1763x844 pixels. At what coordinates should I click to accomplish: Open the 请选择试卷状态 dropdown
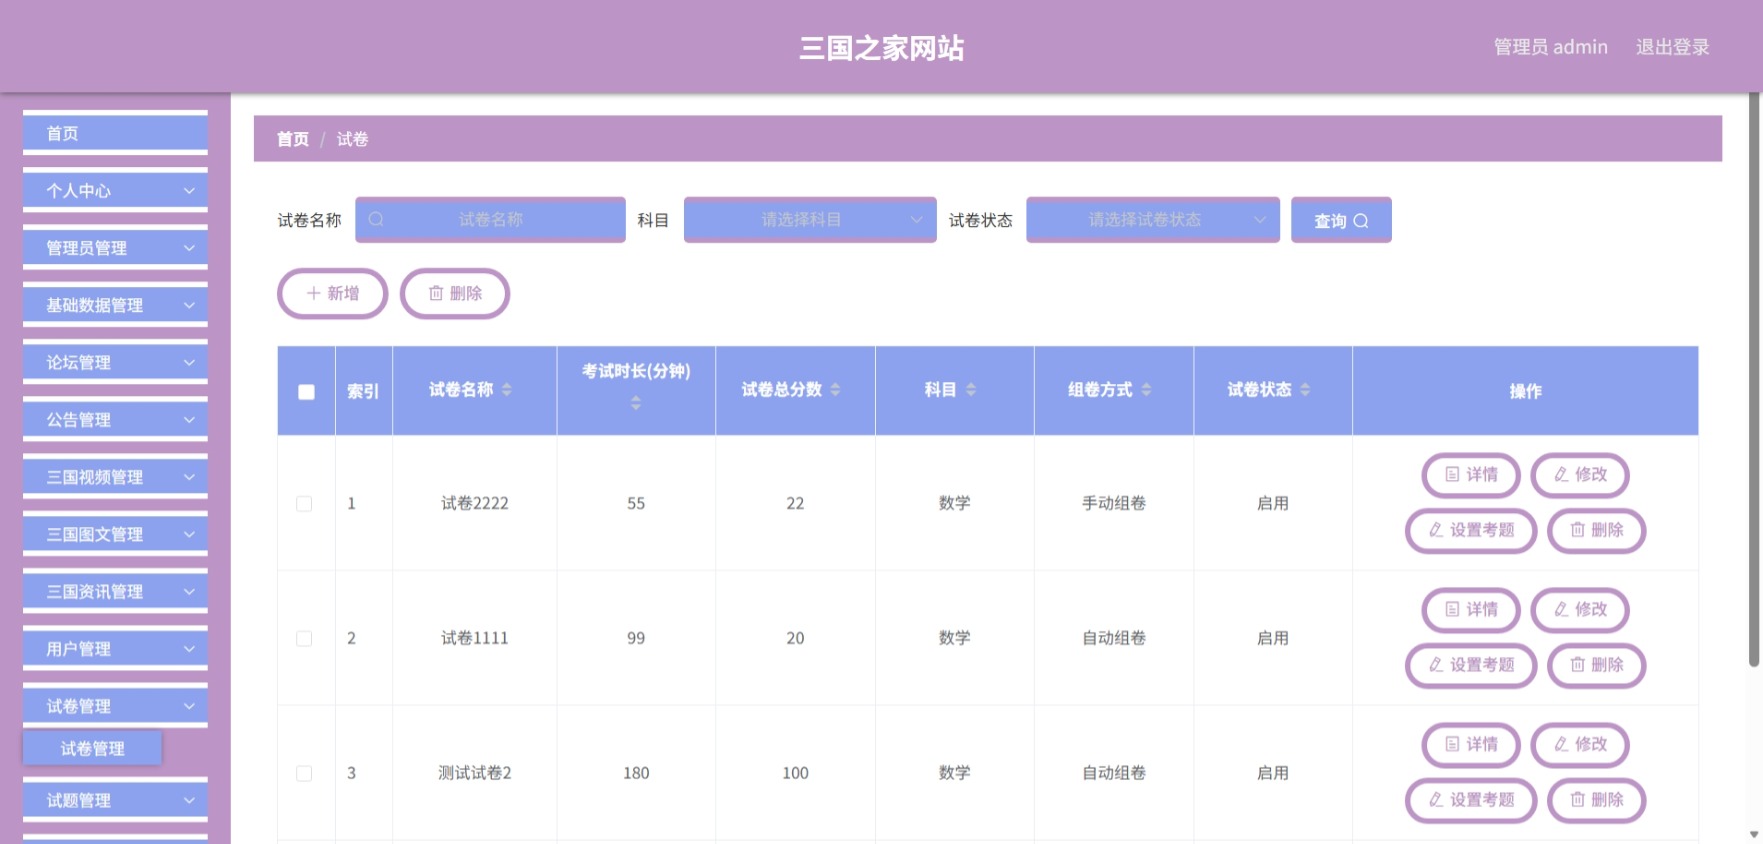tap(1153, 220)
